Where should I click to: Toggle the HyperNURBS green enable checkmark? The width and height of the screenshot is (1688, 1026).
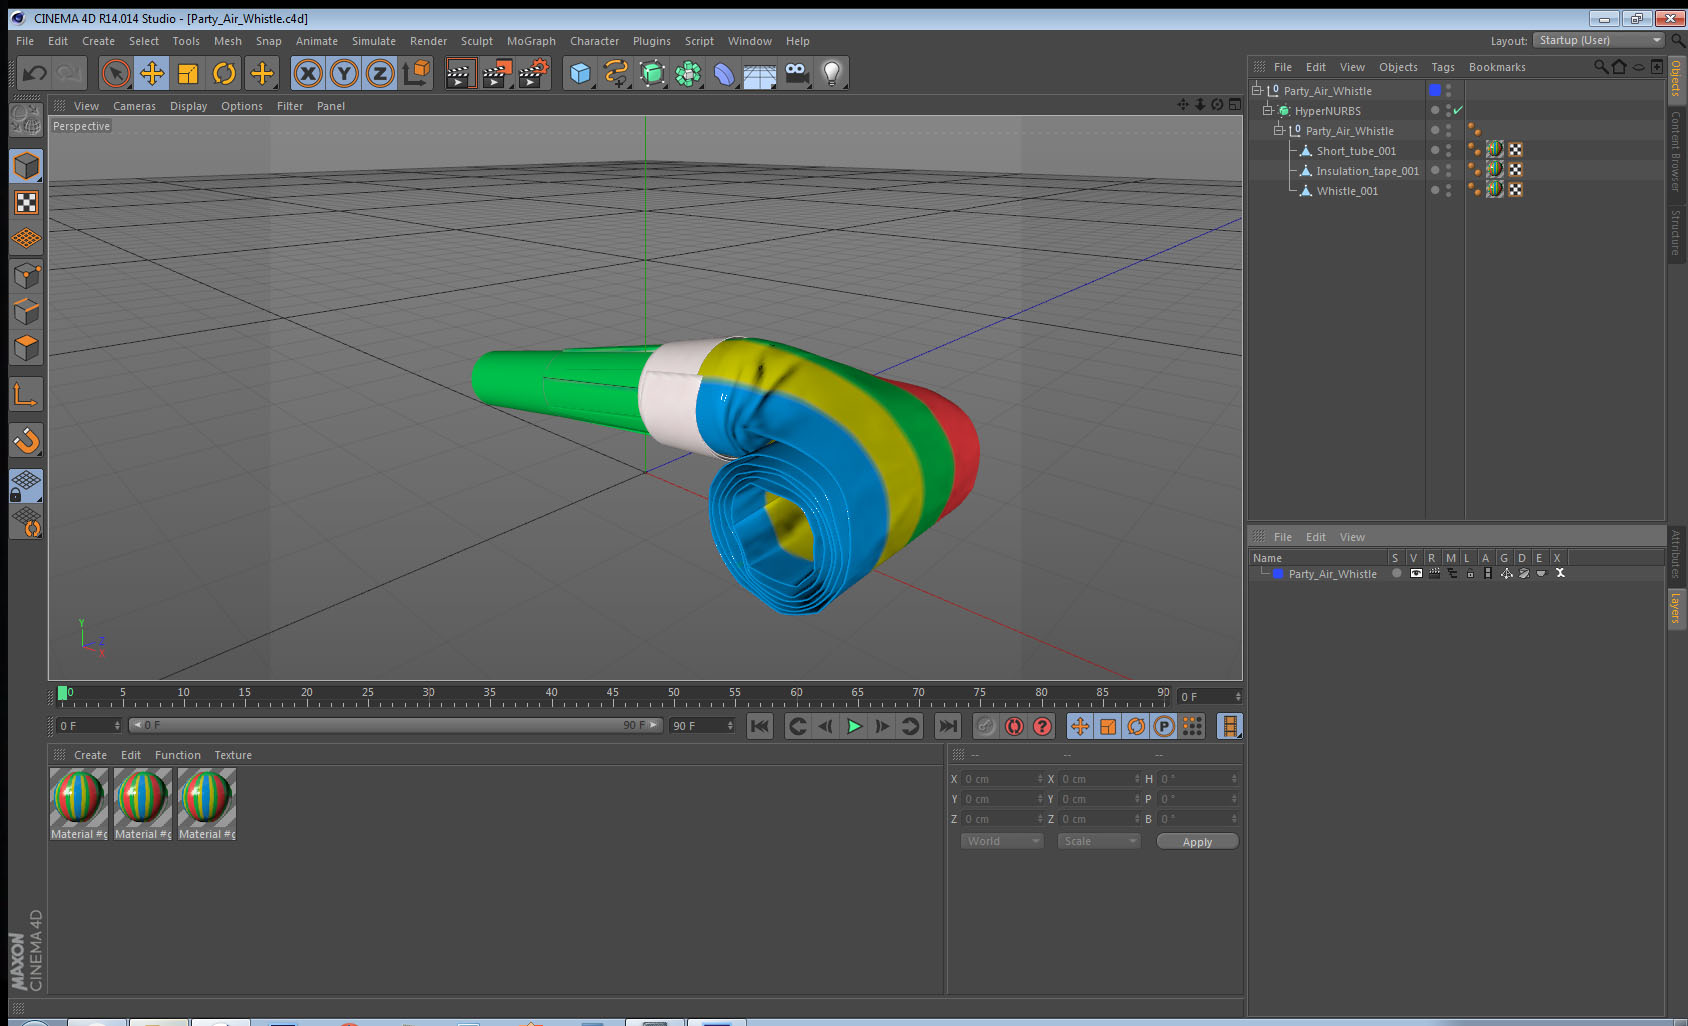(x=1458, y=110)
